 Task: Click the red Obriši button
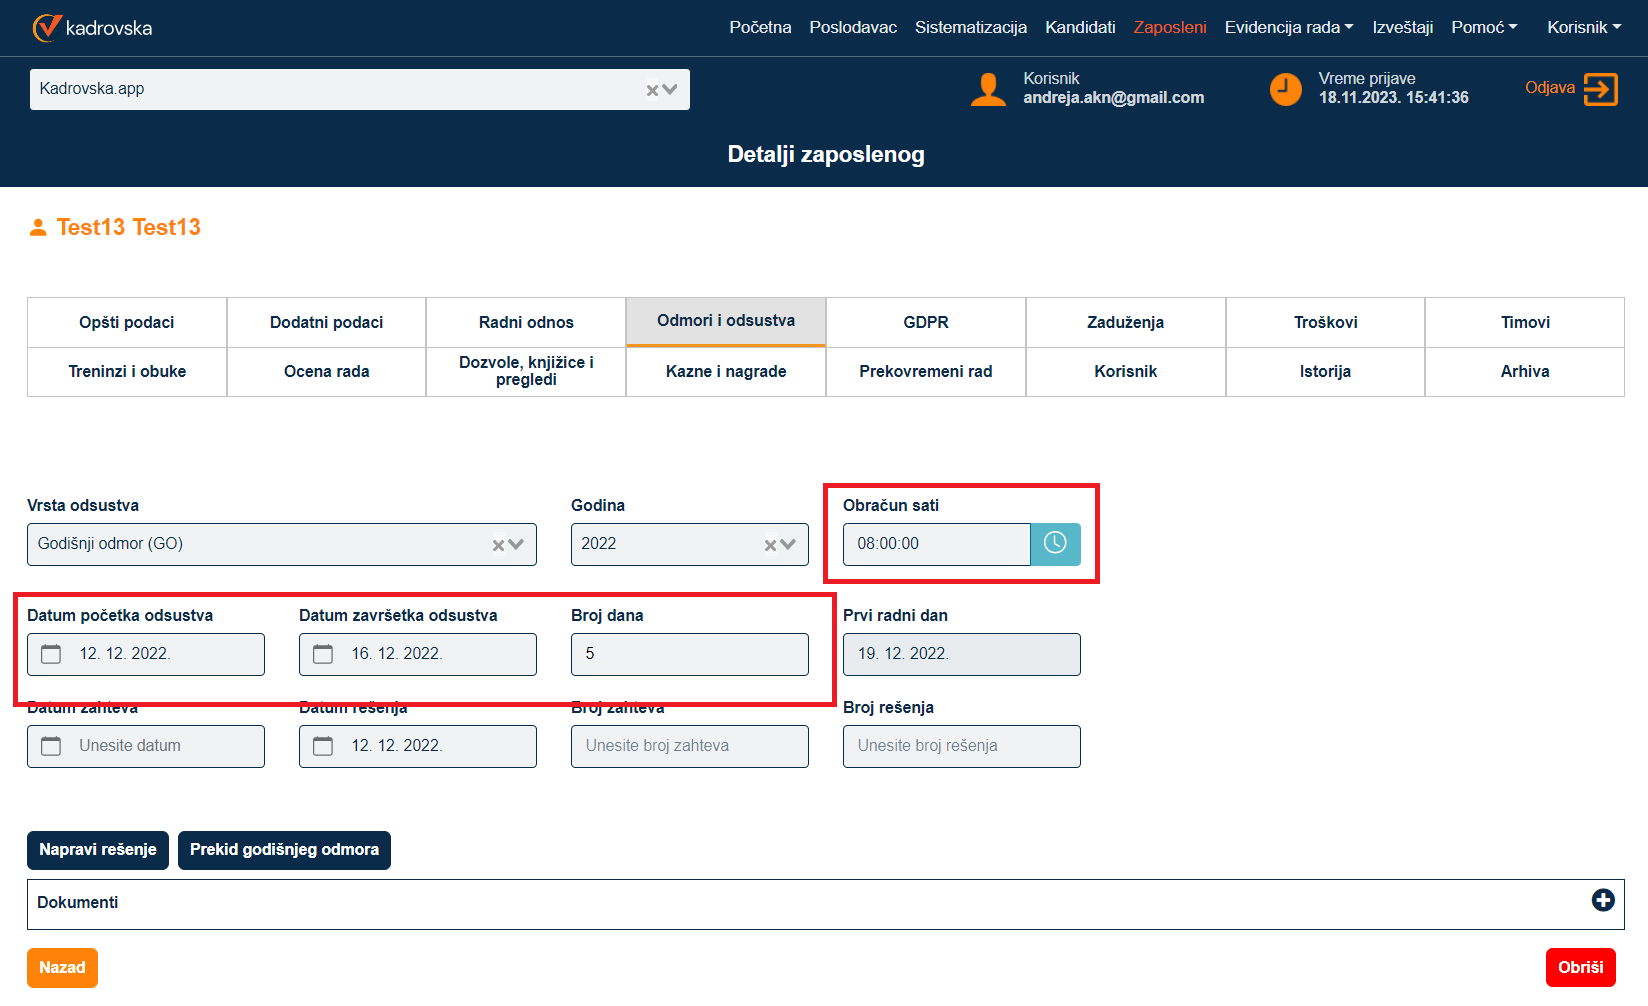point(1580,967)
